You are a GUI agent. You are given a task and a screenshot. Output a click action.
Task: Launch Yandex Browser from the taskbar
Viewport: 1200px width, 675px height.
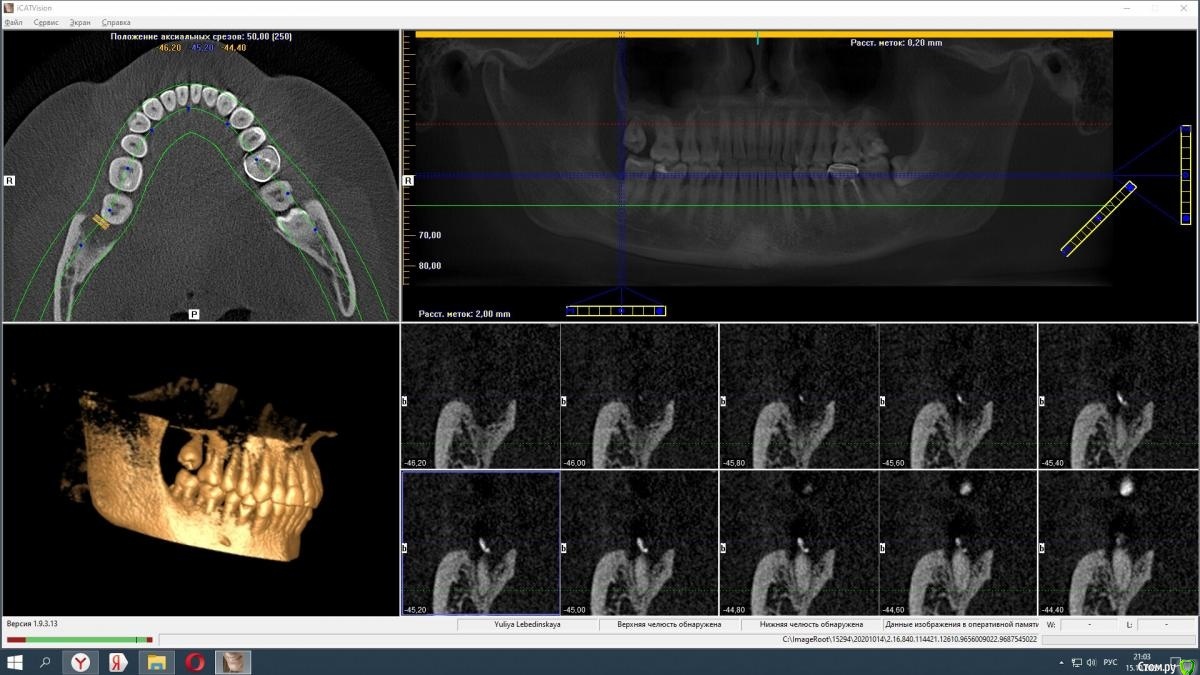click(x=80, y=662)
